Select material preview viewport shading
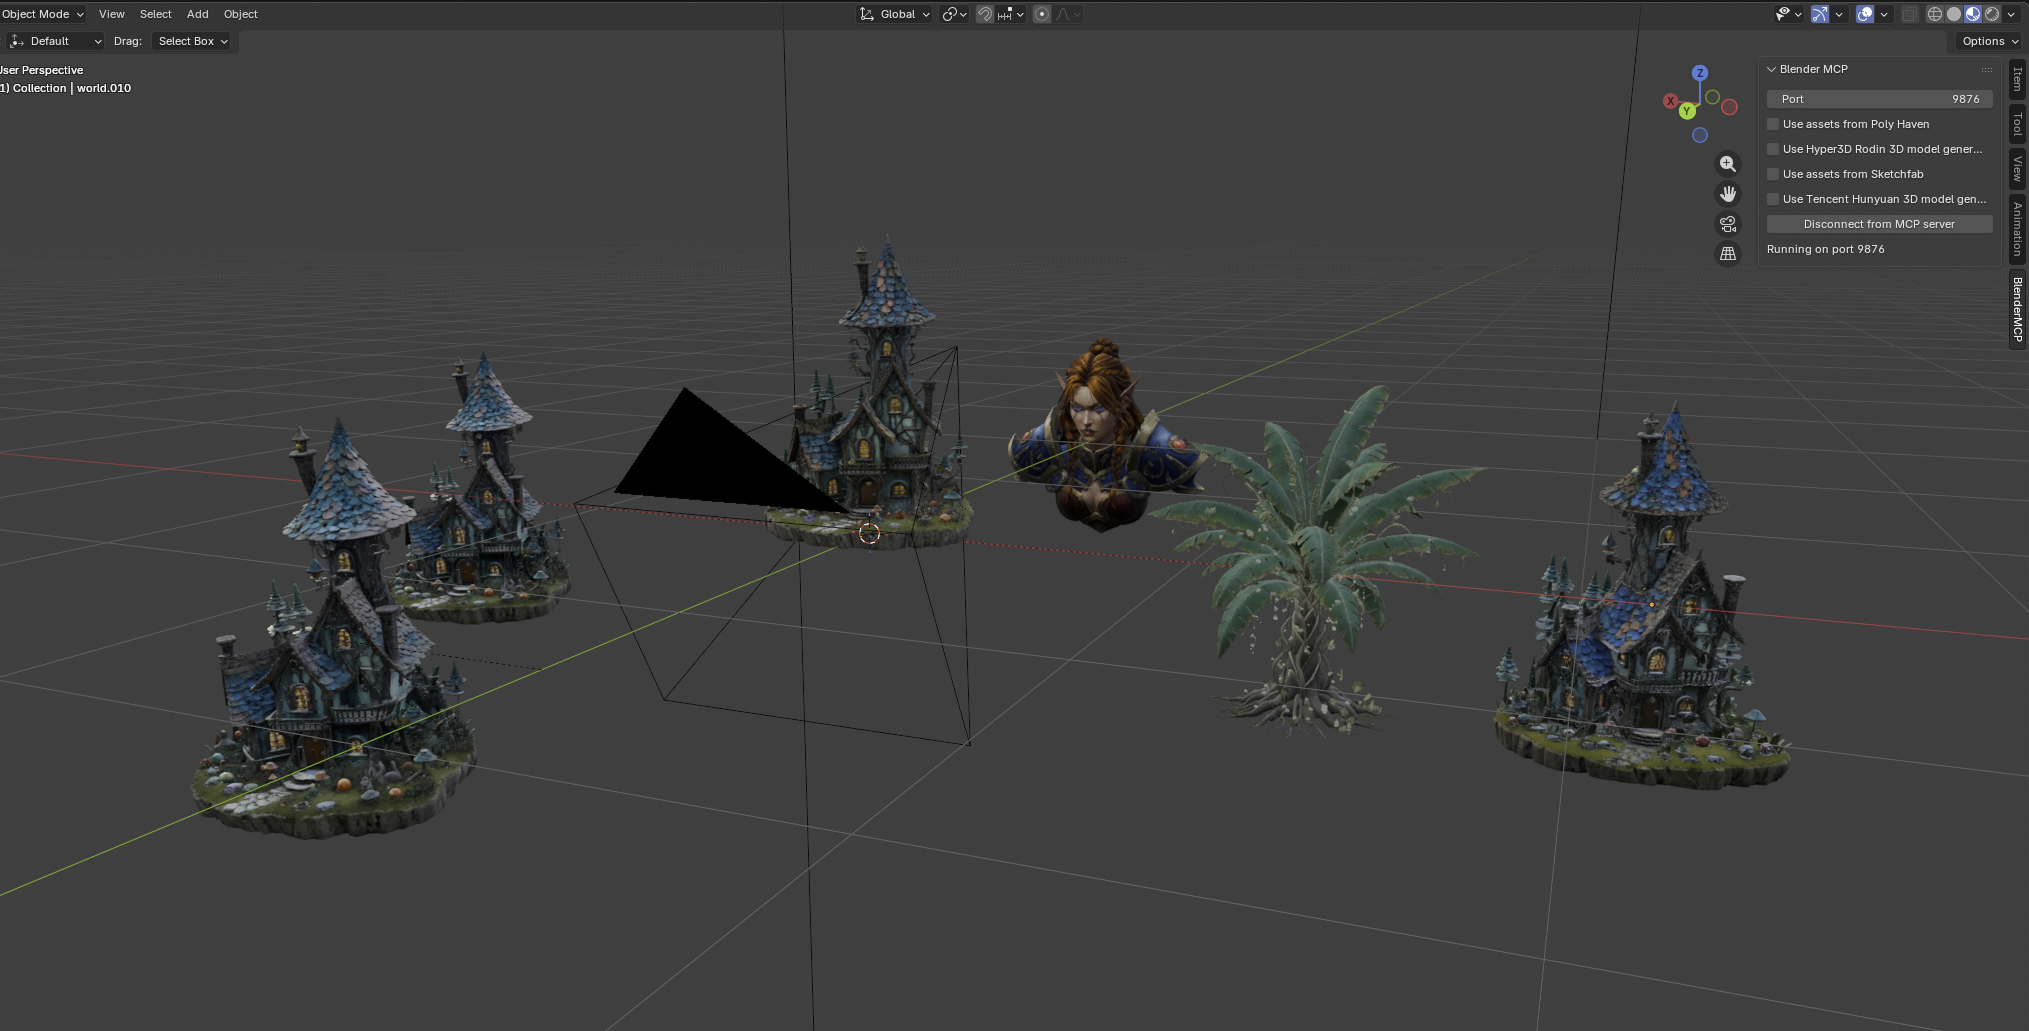The width and height of the screenshot is (2029, 1031). click(x=1972, y=14)
